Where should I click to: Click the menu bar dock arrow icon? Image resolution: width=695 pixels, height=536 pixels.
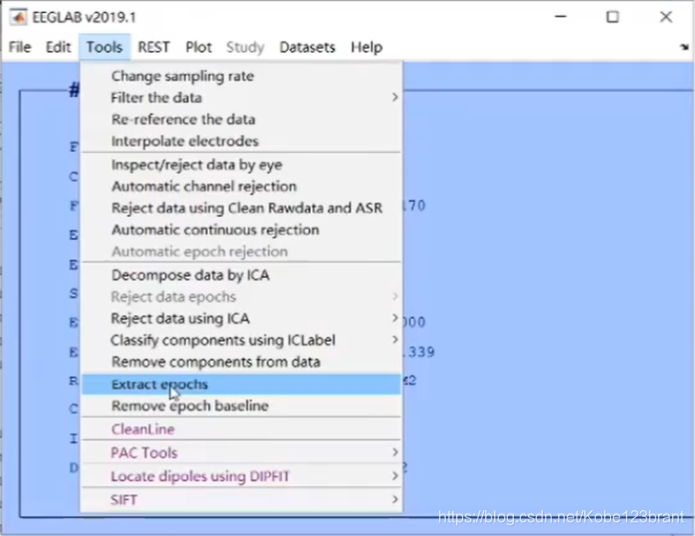(x=685, y=47)
